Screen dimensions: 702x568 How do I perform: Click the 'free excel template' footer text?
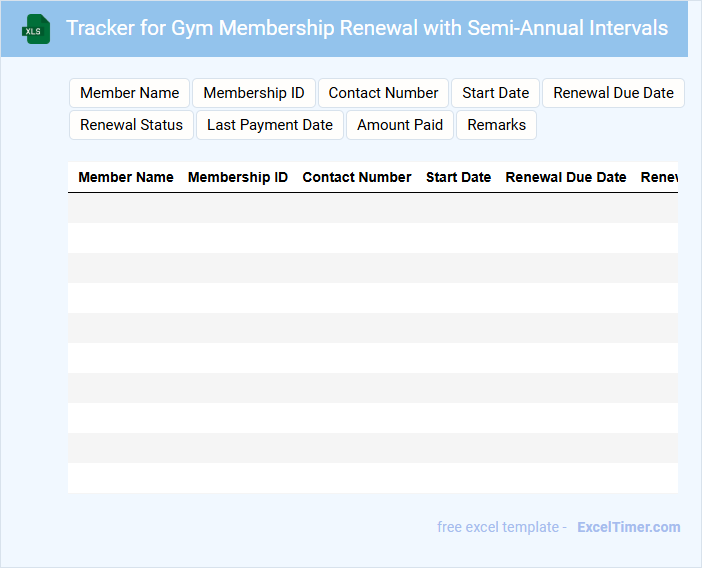(x=502, y=527)
